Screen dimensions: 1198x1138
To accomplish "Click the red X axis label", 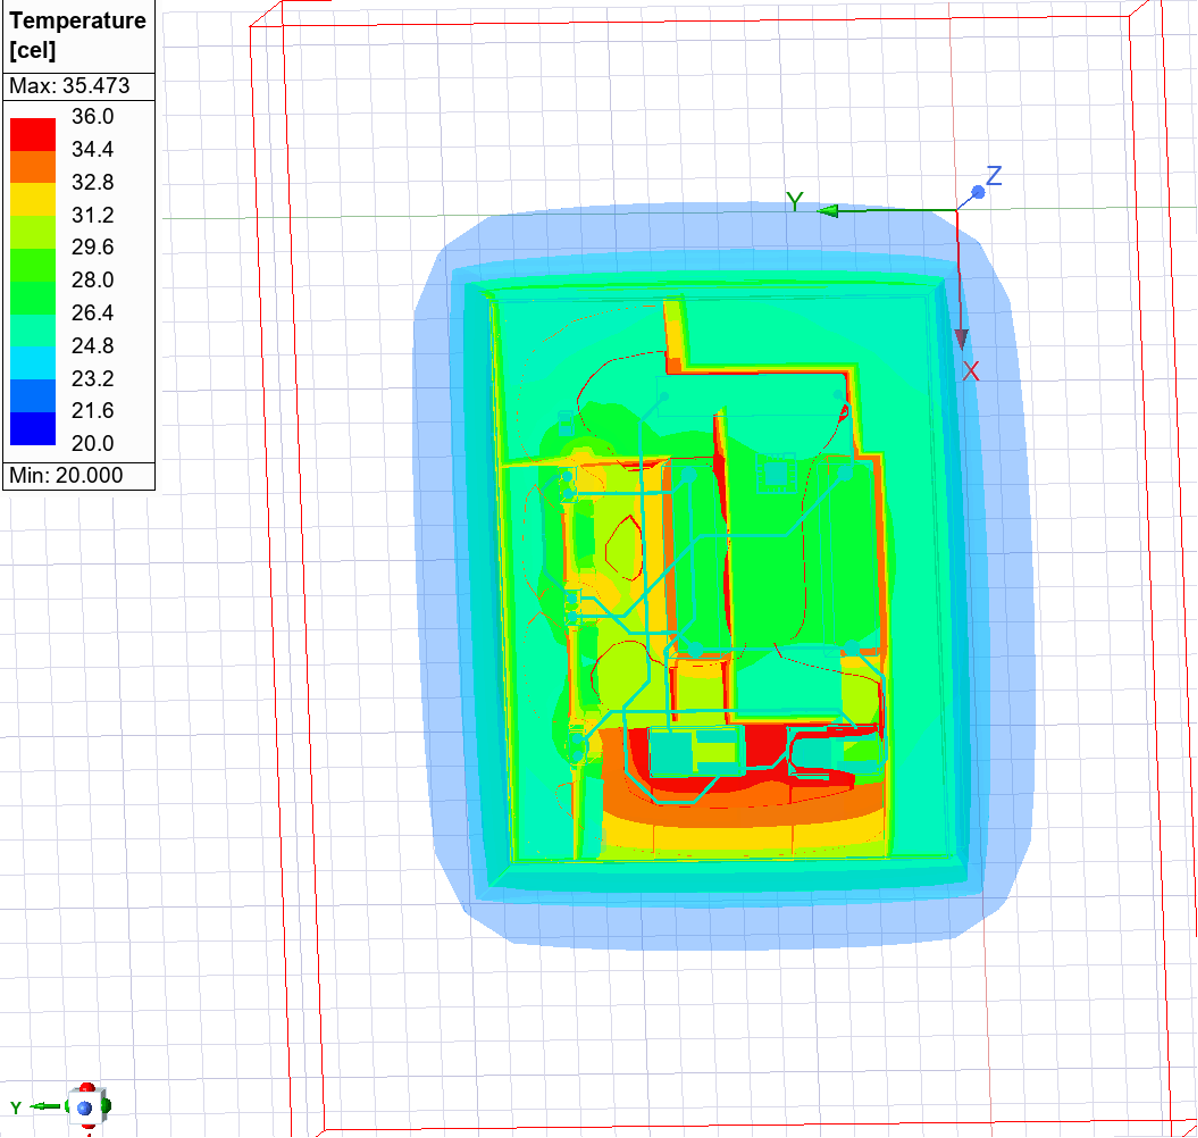I will click(970, 372).
